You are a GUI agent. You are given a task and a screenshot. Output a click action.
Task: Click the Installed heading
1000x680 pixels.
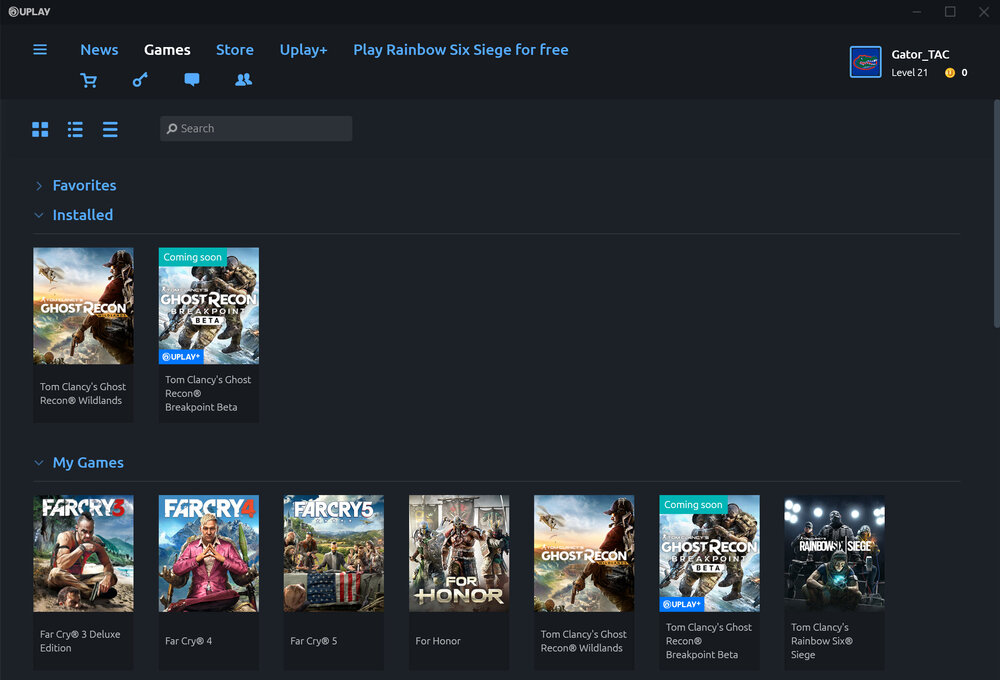click(83, 215)
